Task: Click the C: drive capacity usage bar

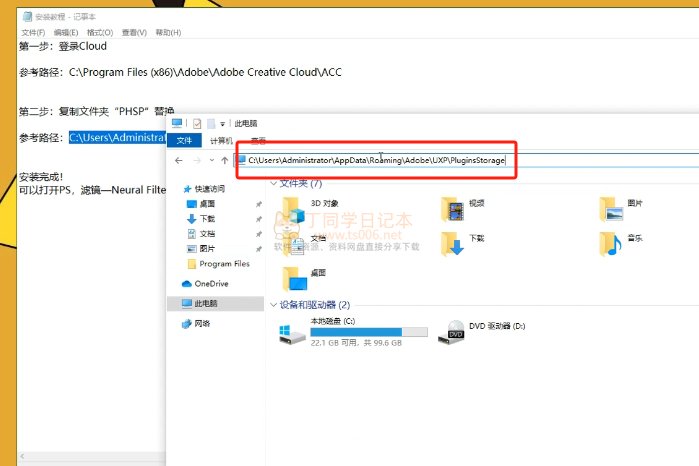Action: click(369, 332)
